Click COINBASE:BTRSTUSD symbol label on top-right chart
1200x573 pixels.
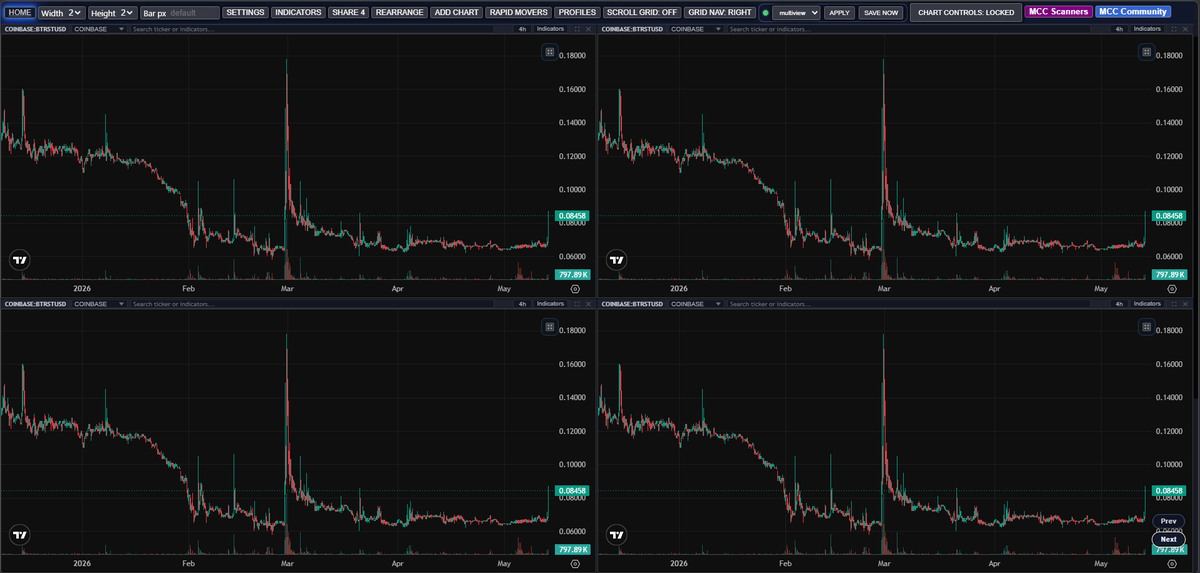[x=632, y=29]
